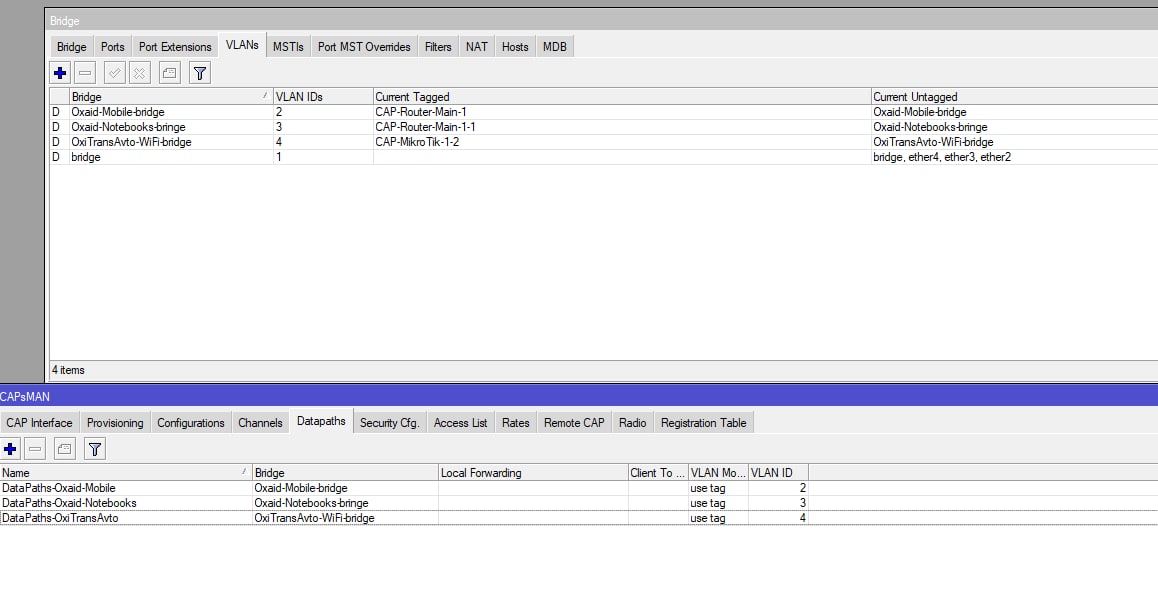Sort datapaths by Bridge column
Viewport: 1158px width, 609px height.
345,472
